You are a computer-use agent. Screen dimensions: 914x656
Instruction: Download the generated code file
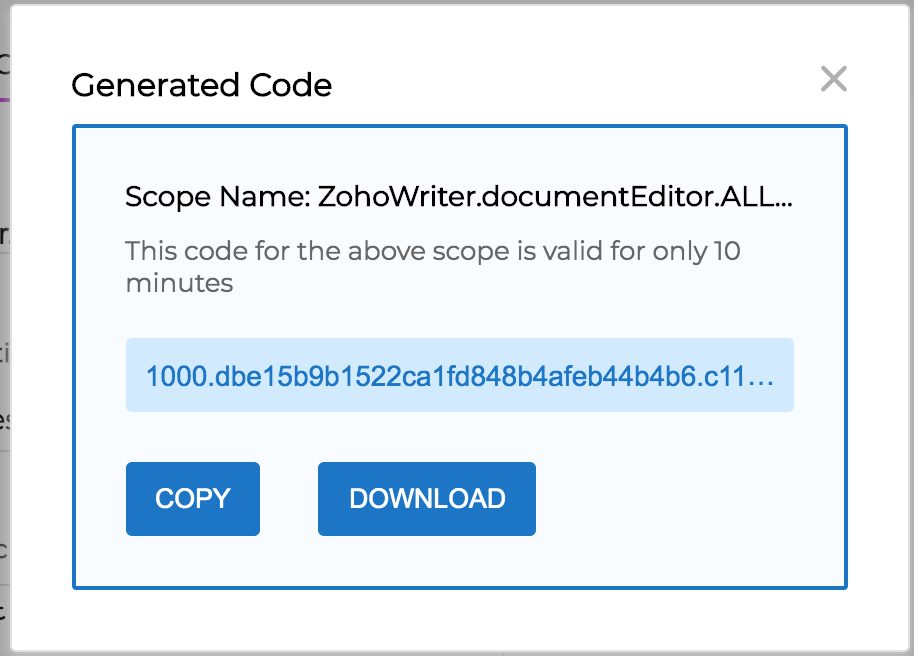pyautogui.click(x=427, y=499)
